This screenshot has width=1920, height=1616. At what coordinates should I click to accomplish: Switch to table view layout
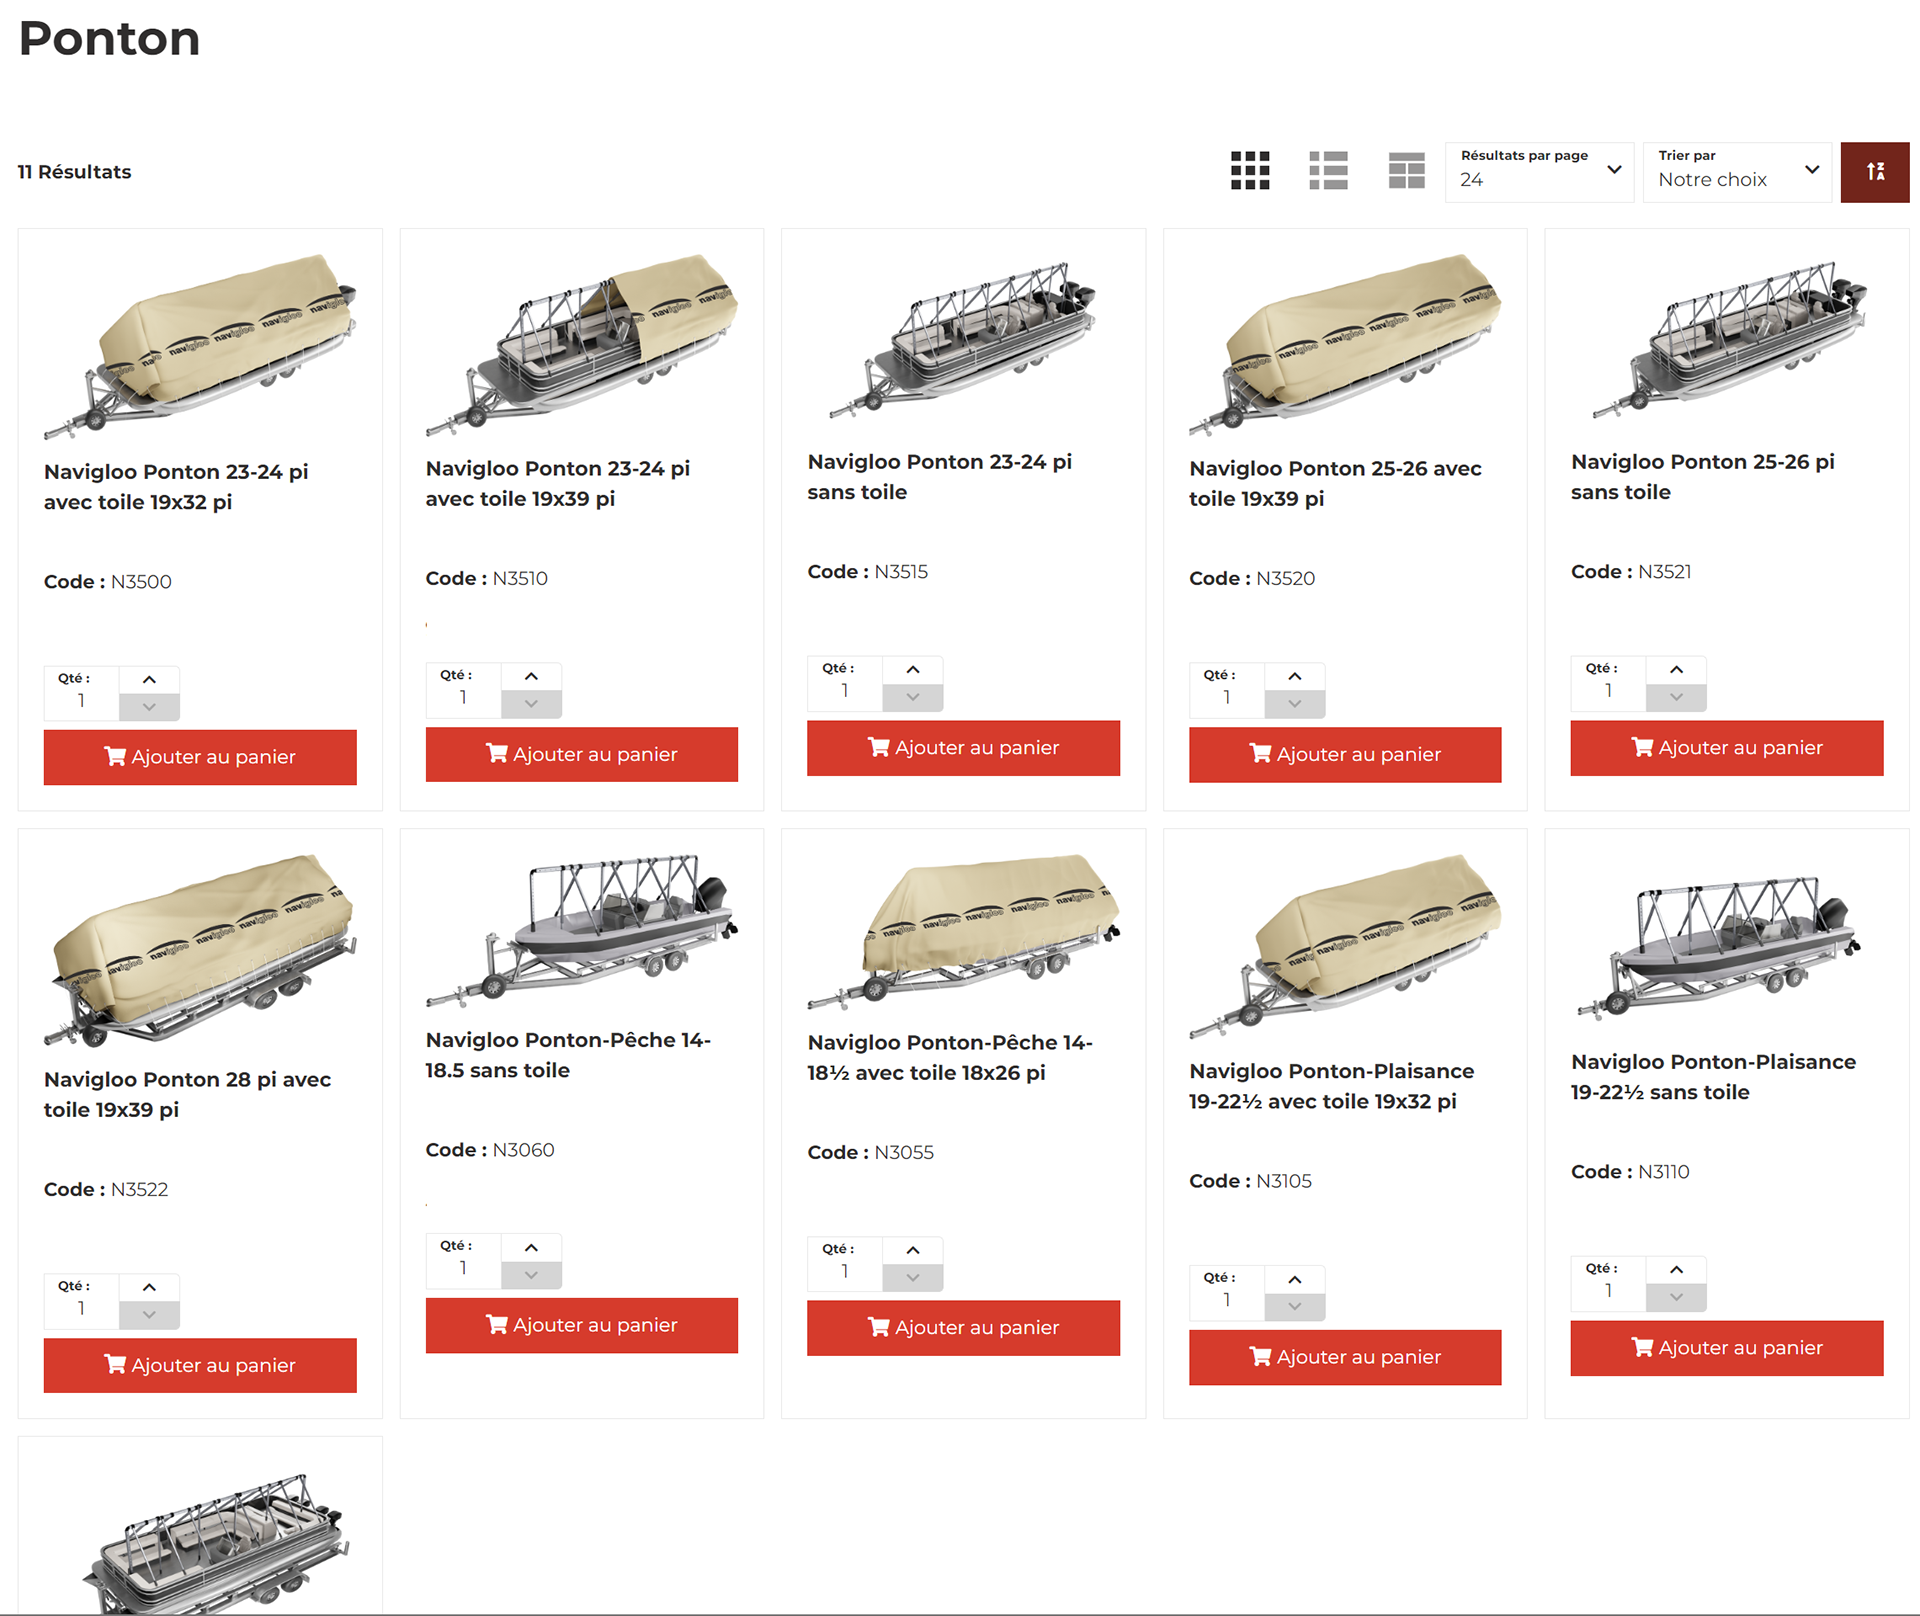(x=1406, y=171)
